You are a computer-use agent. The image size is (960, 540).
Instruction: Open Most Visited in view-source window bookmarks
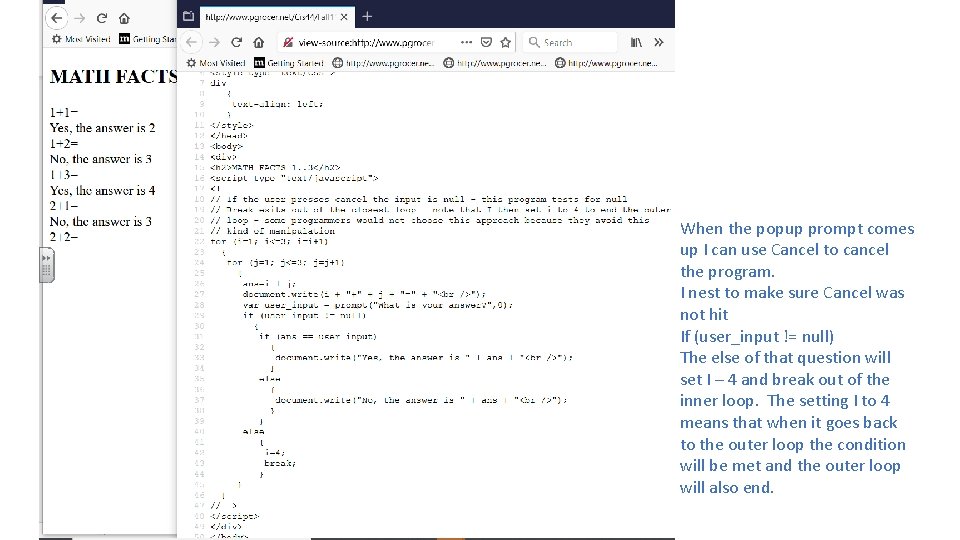216,63
